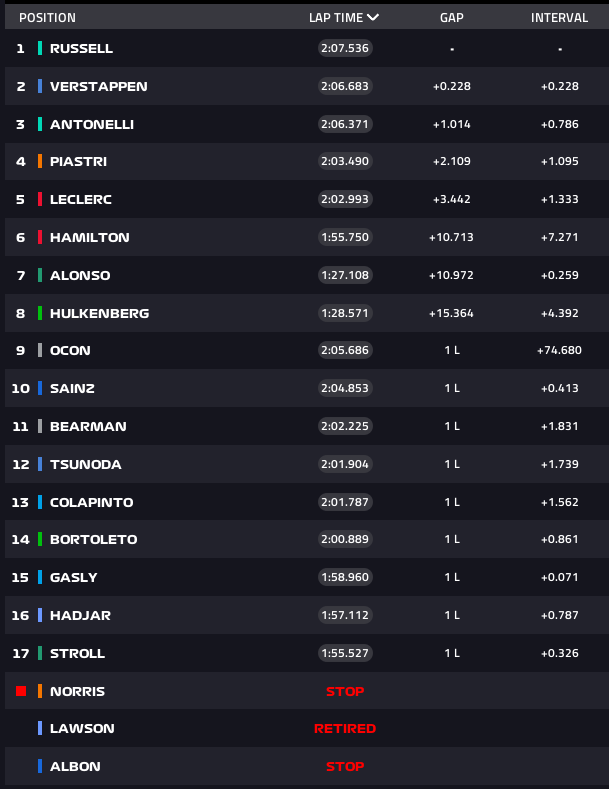Click Stroll's 1:55.527 lap time pill

345,653
